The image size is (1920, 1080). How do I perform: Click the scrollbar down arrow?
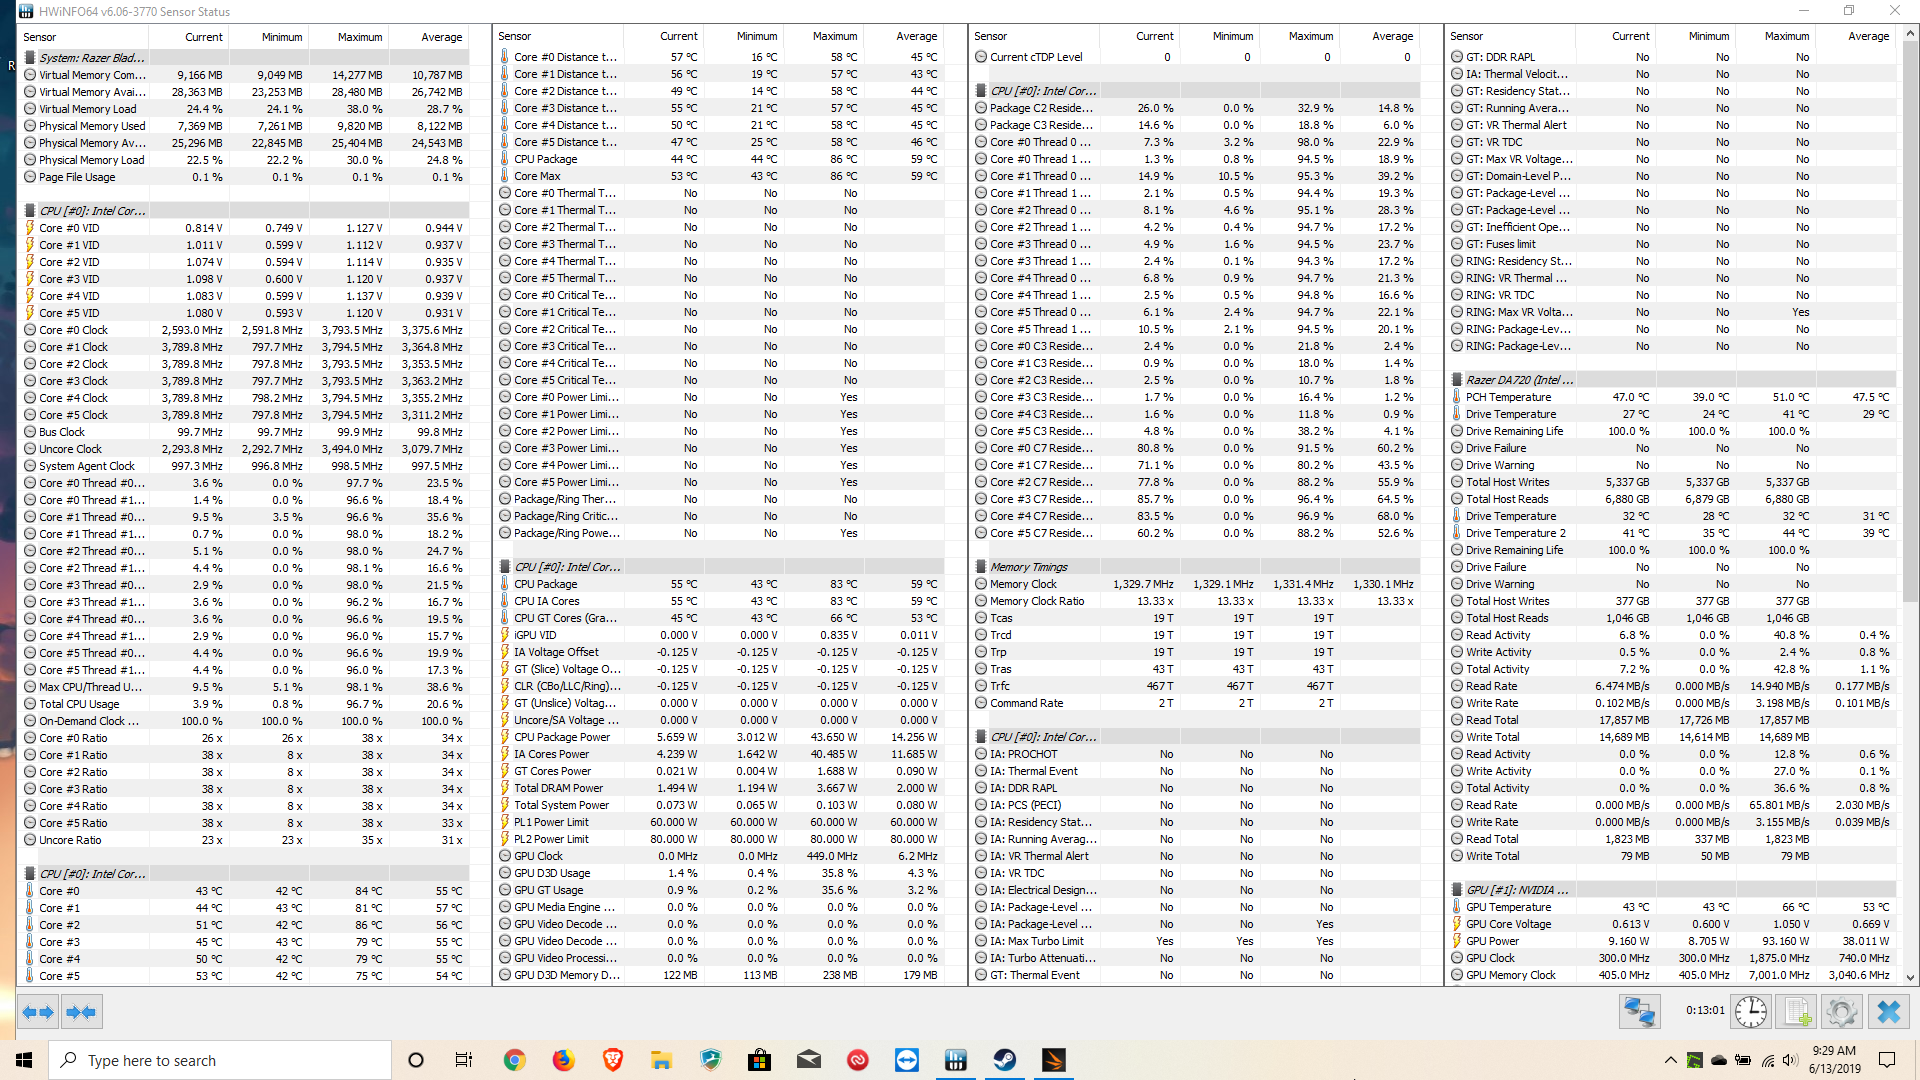(x=1911, y=978)
